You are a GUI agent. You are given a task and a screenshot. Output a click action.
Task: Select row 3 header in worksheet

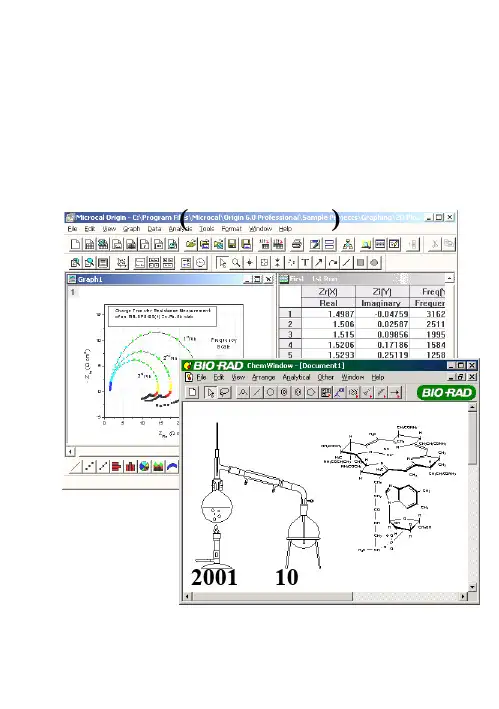pyautogui.click(x=290, y=335)
